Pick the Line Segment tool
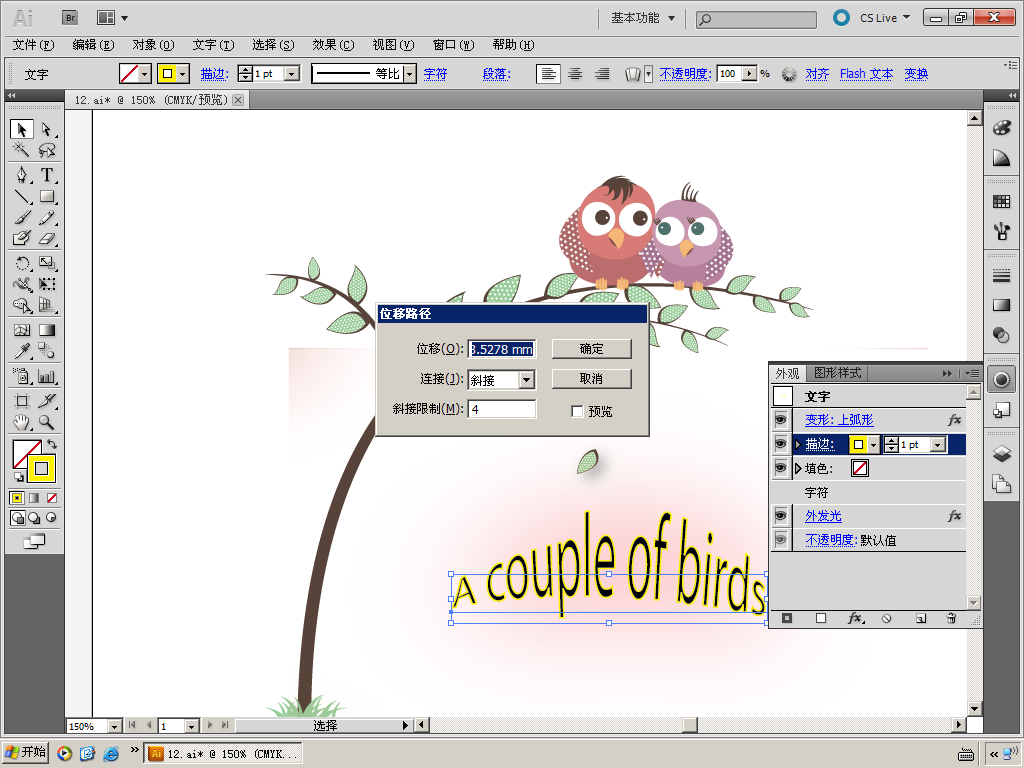The width and height of the screenshot is (1024, 768). [x=22, y=196]
